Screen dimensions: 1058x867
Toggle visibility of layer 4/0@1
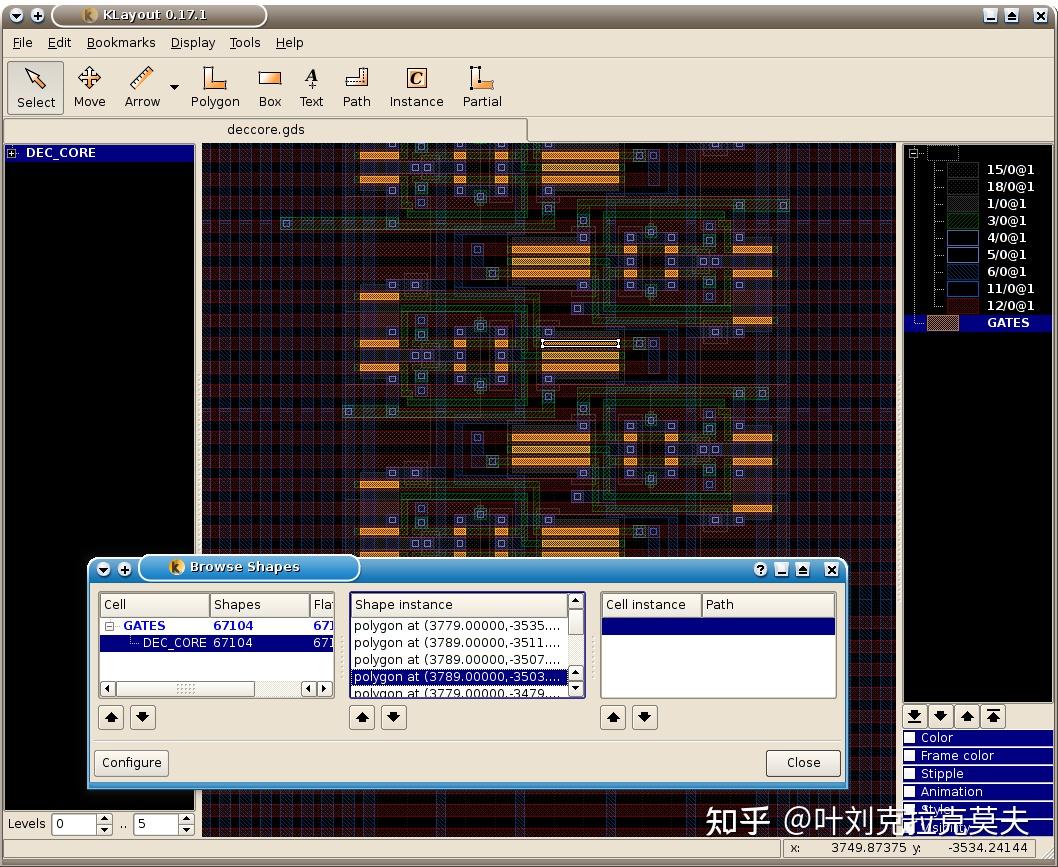coord(962,238)
